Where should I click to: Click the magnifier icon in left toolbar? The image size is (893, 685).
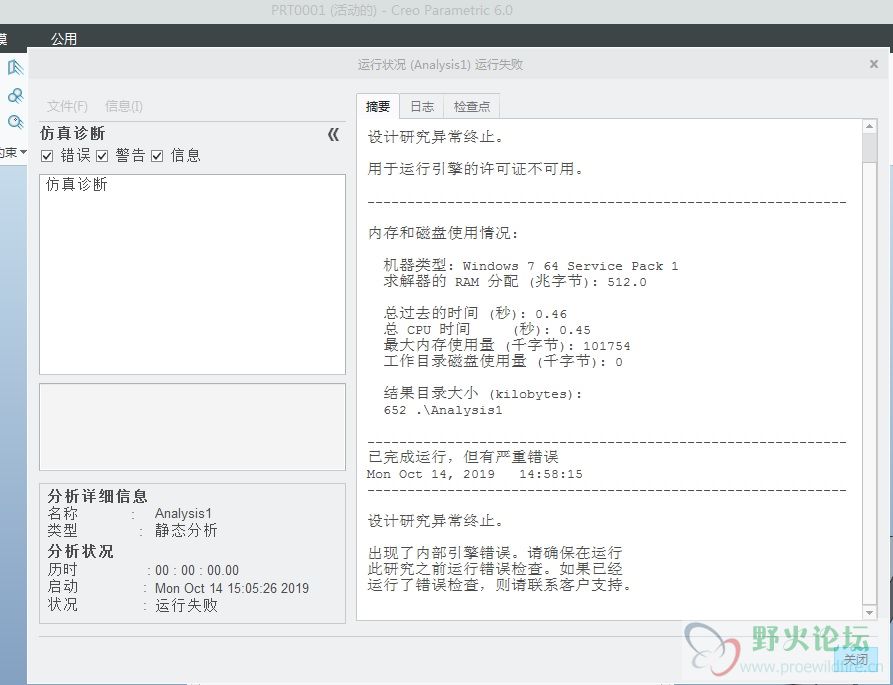pyautogui.click(x=15, y=122)
